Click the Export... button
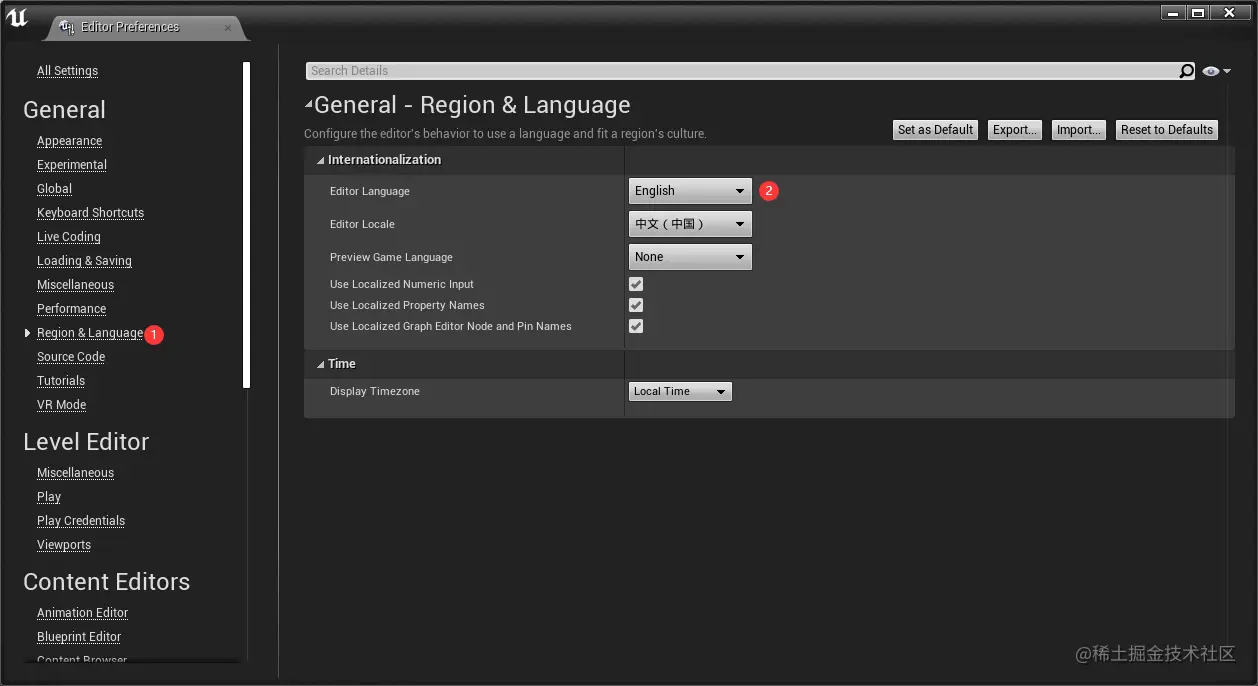 point(1015,130)
